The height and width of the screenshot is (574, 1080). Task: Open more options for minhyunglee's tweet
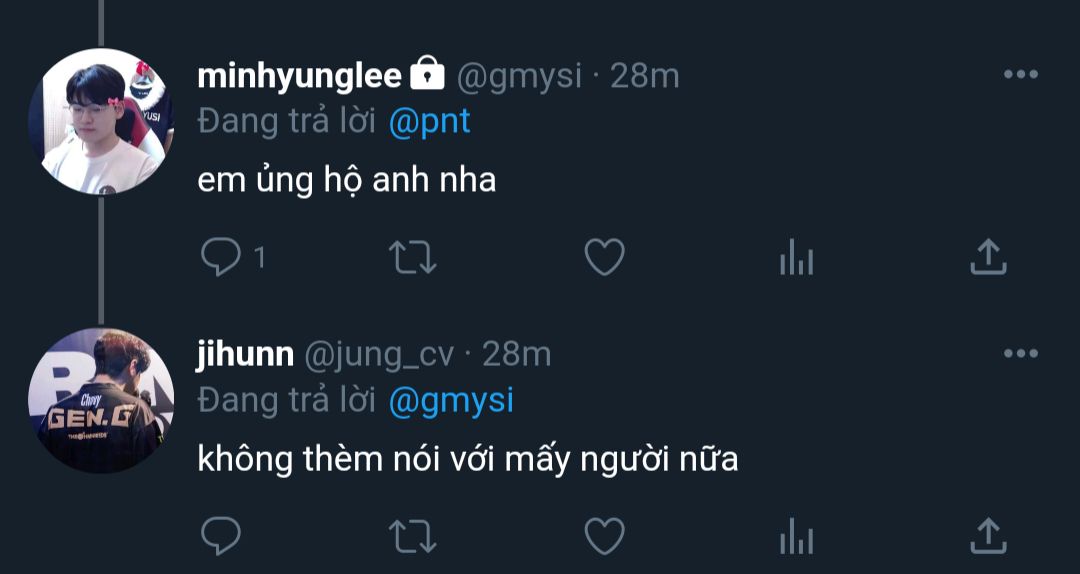1020,75
